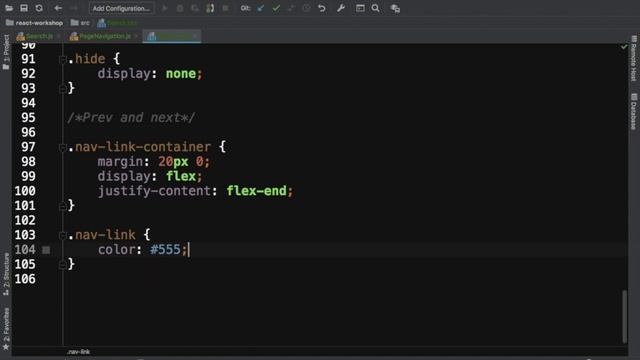The height and width of the screenshot is (360, 640).
Task: Close the active CSS editor tab
Action: (196, 36)
